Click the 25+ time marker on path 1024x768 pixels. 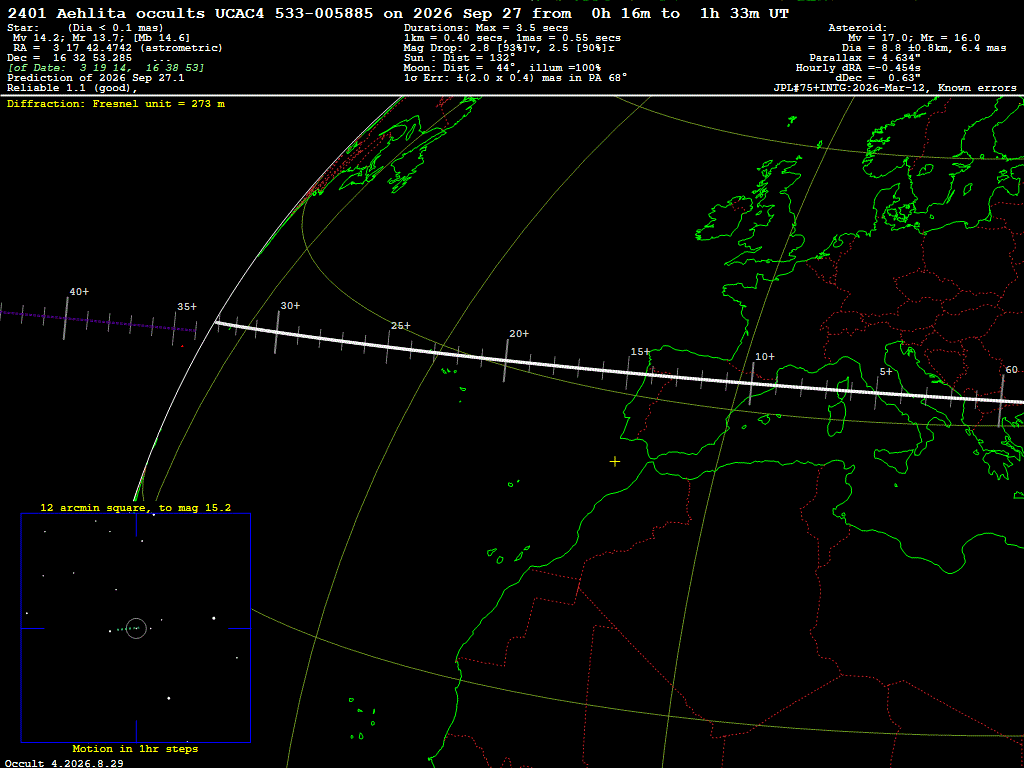coord(401,325)
